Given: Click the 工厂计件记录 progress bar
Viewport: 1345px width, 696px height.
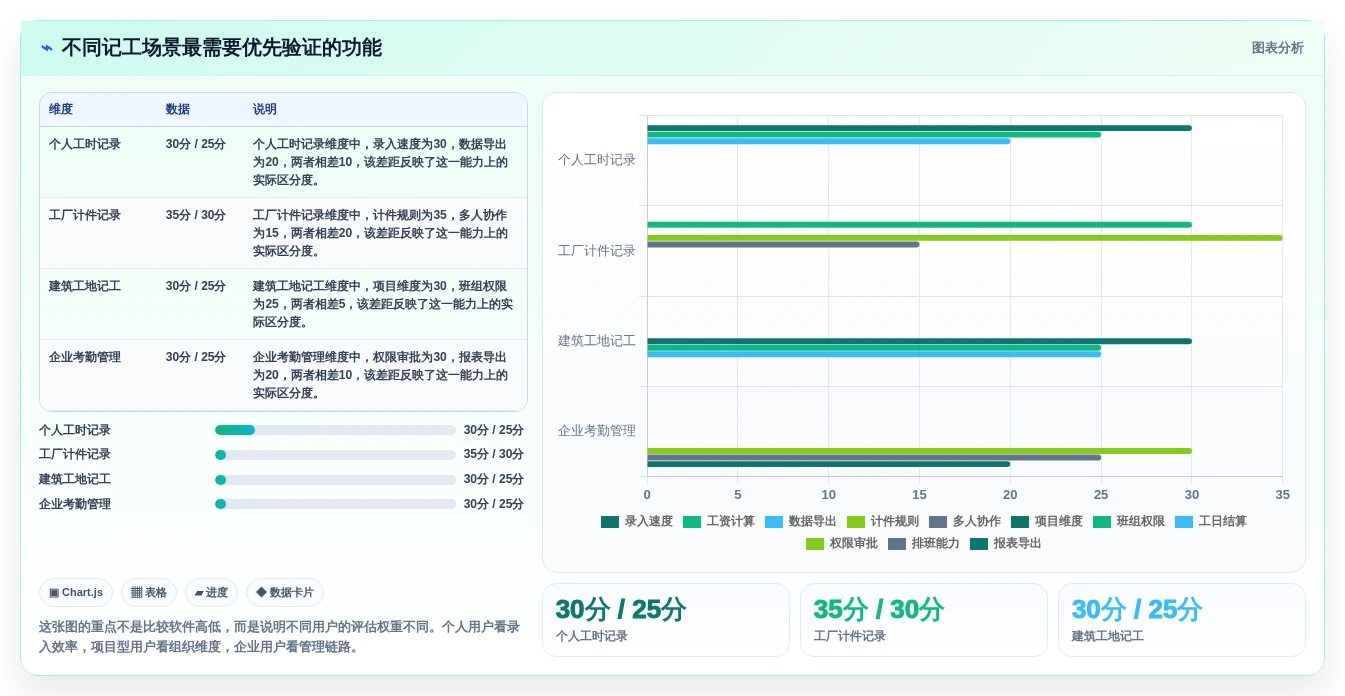Looking at the screenshot, I should 335,455.
